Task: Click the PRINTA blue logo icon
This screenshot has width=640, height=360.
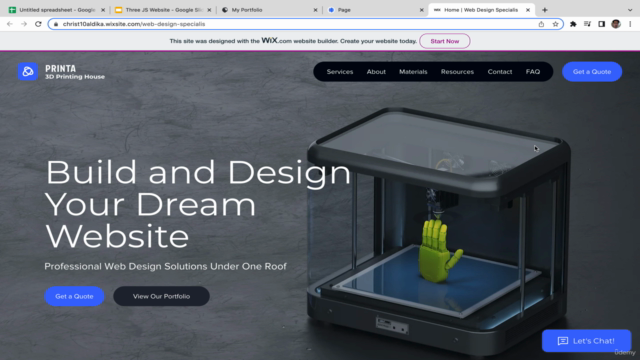Action: [x=28, y=71]
